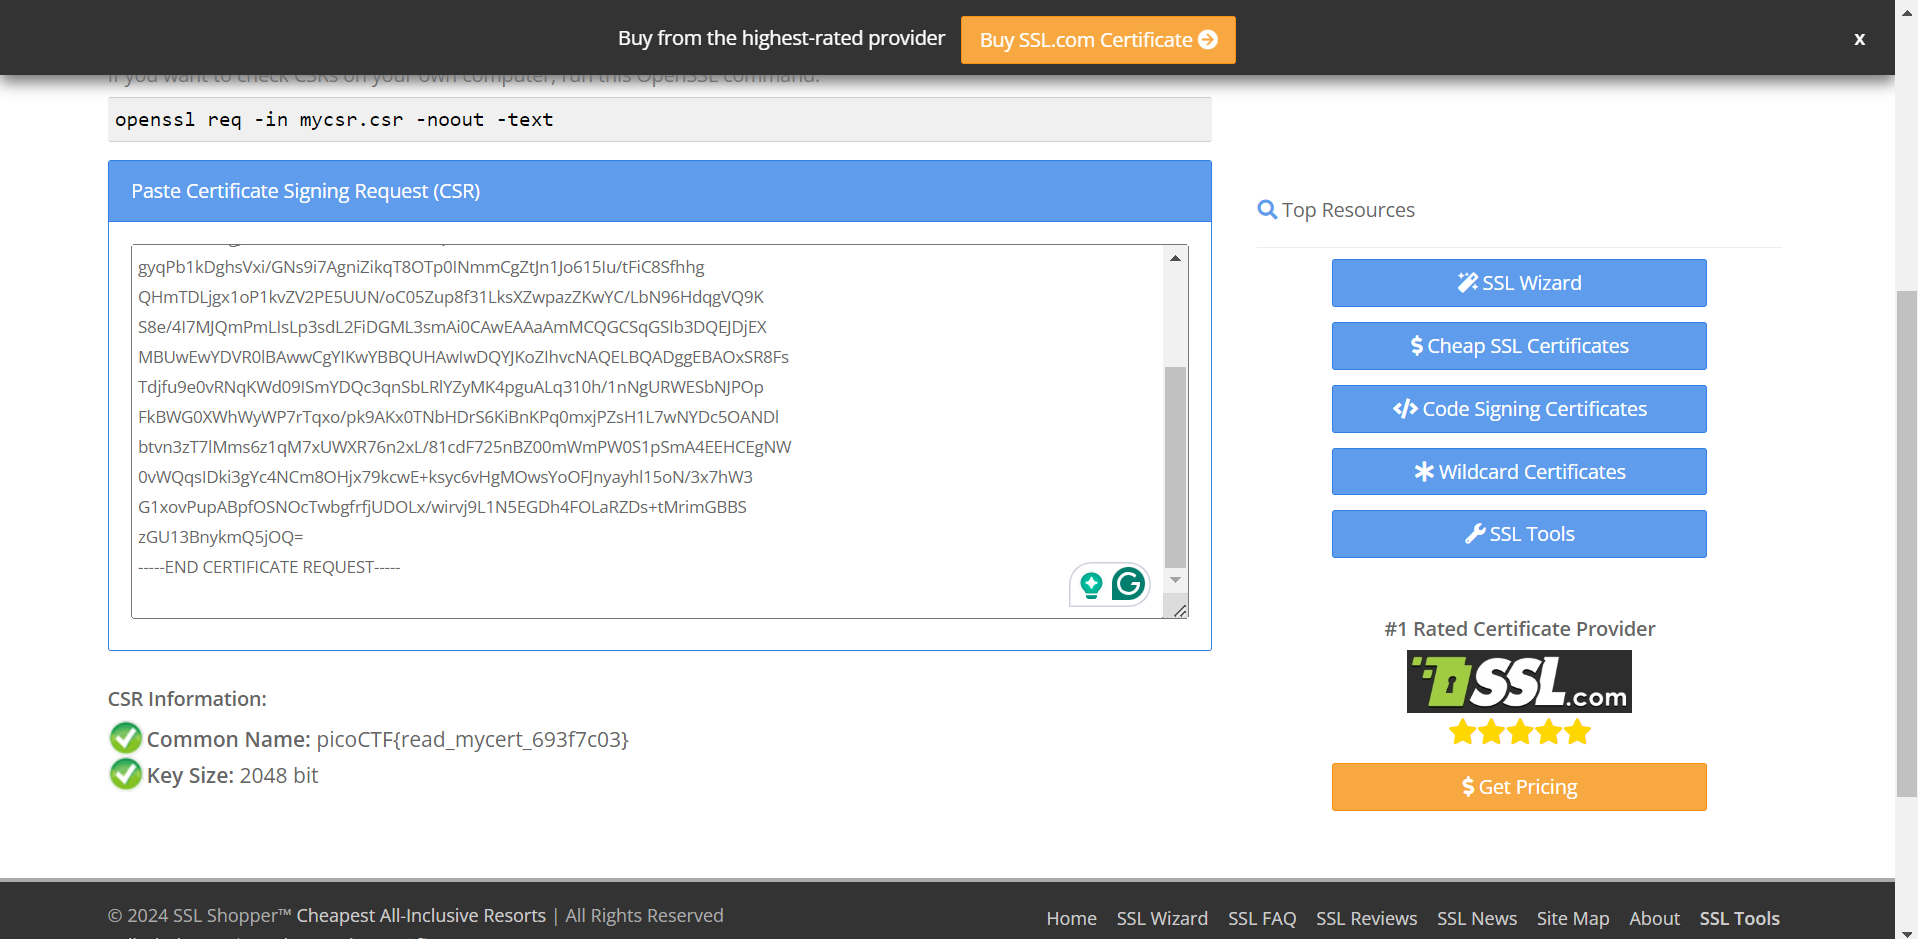Screen dimensions: 1918x939
Task: Click the green checkmark beside Key Size
Action: (125, 774)
